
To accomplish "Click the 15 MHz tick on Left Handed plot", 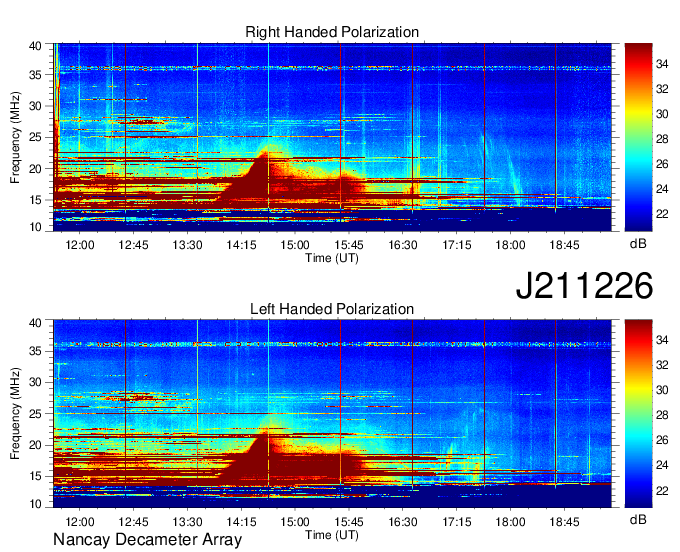I will (x=36, y=476).
